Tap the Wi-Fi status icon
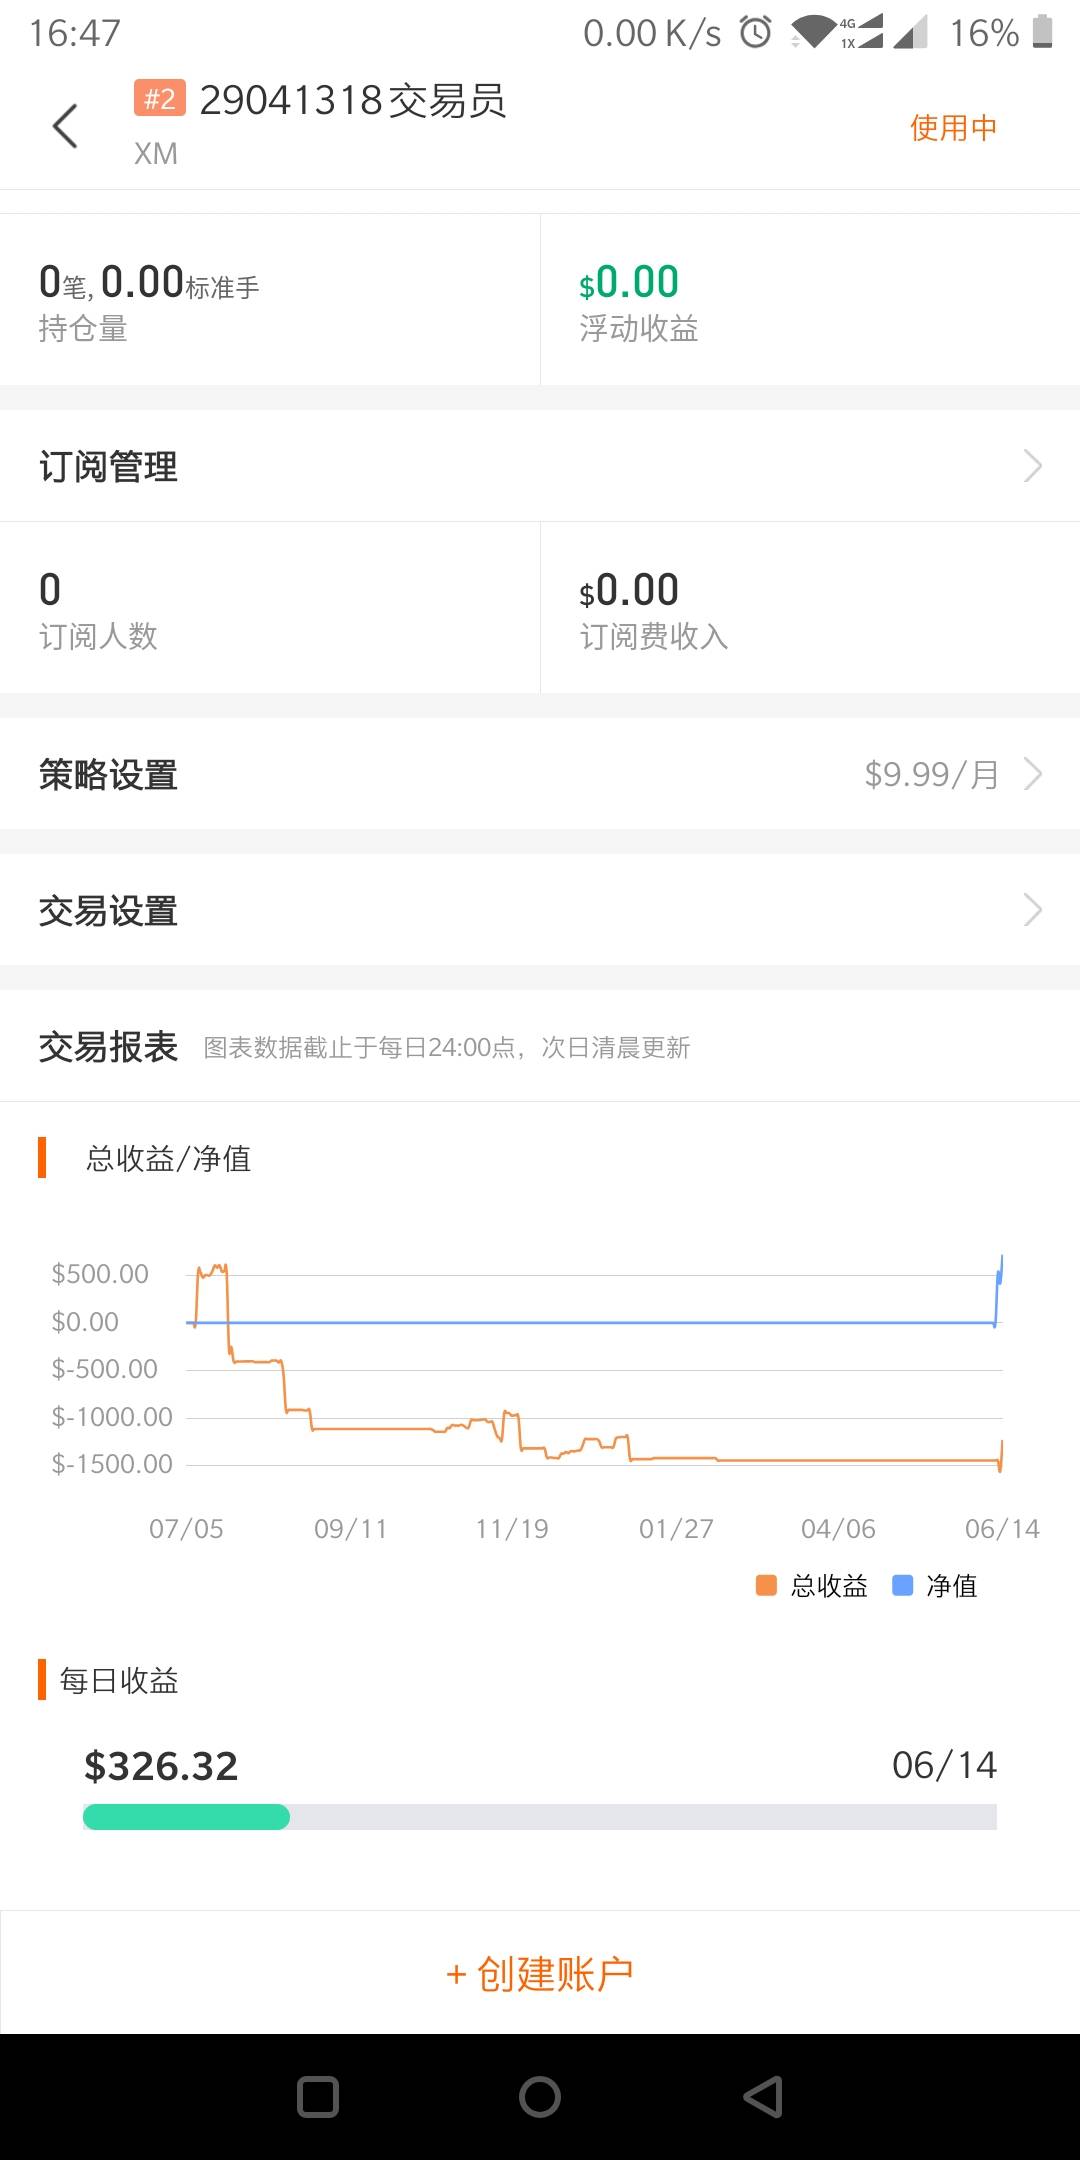The image size is (1080, 2160). coord(812,32)
